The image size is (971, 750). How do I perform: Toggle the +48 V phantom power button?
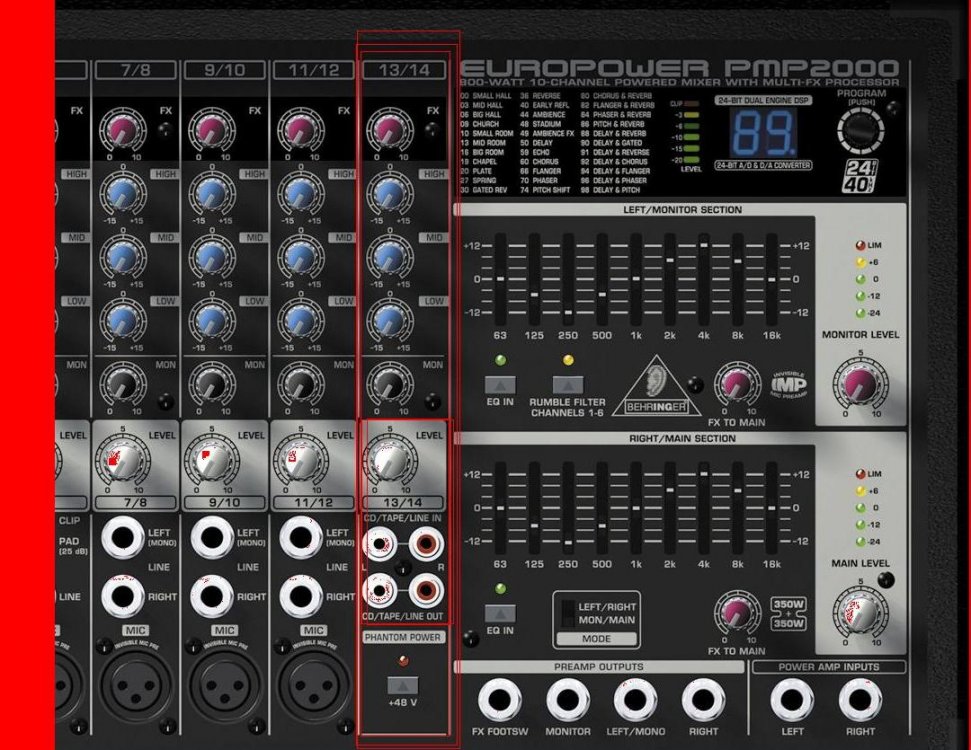403,686
